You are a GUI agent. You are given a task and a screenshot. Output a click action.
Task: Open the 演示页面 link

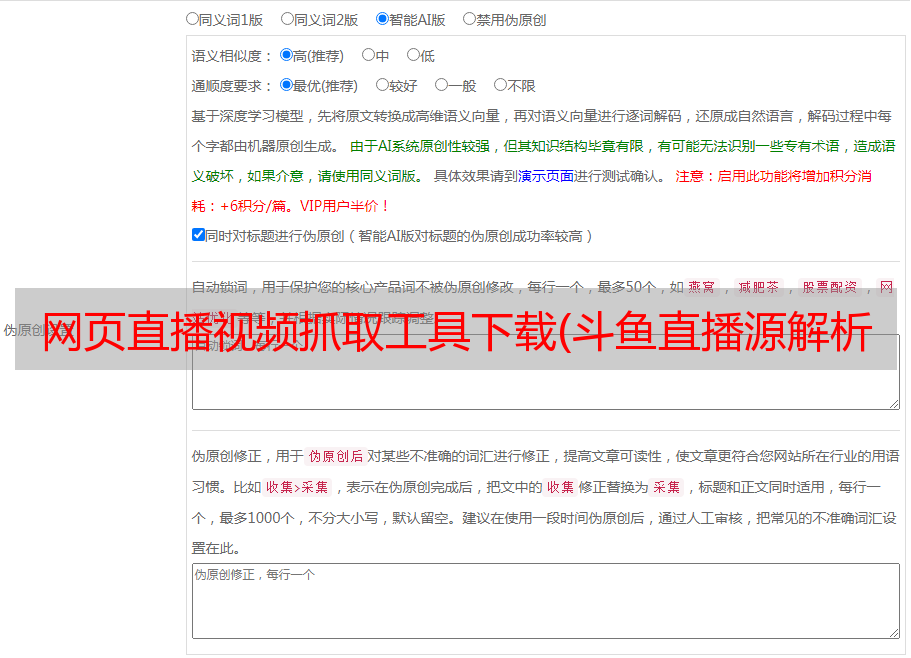546,176
